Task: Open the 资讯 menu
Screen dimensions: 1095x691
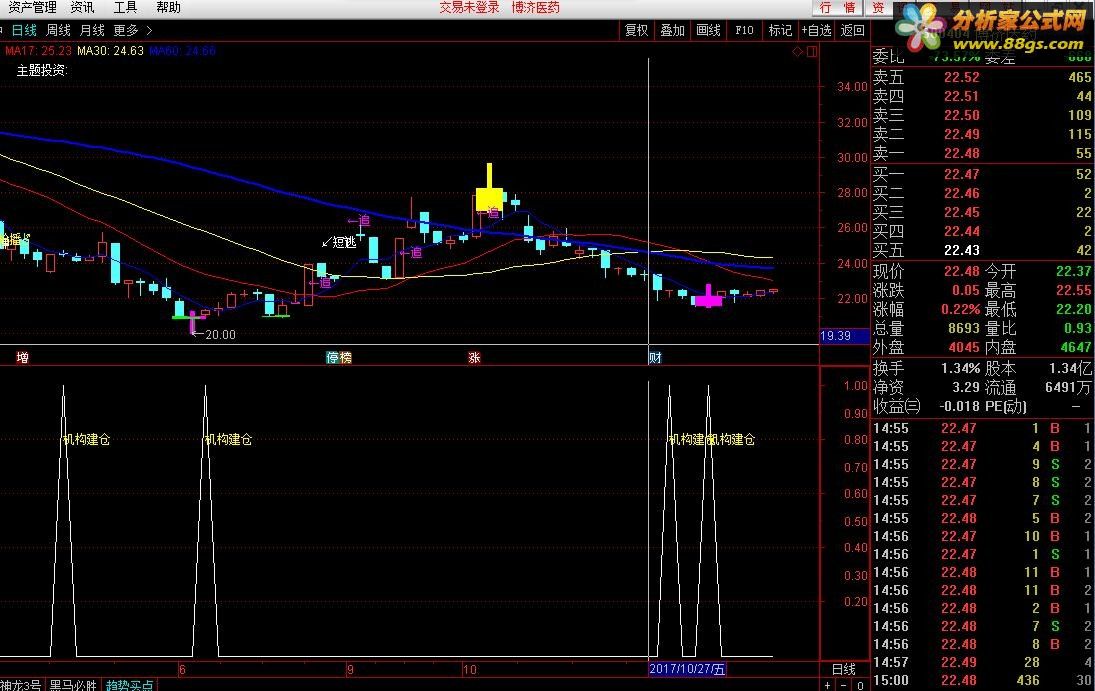Action: 82,8
